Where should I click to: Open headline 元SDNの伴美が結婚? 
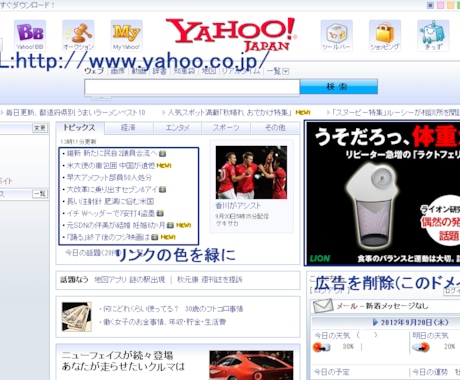pos(115,225)
